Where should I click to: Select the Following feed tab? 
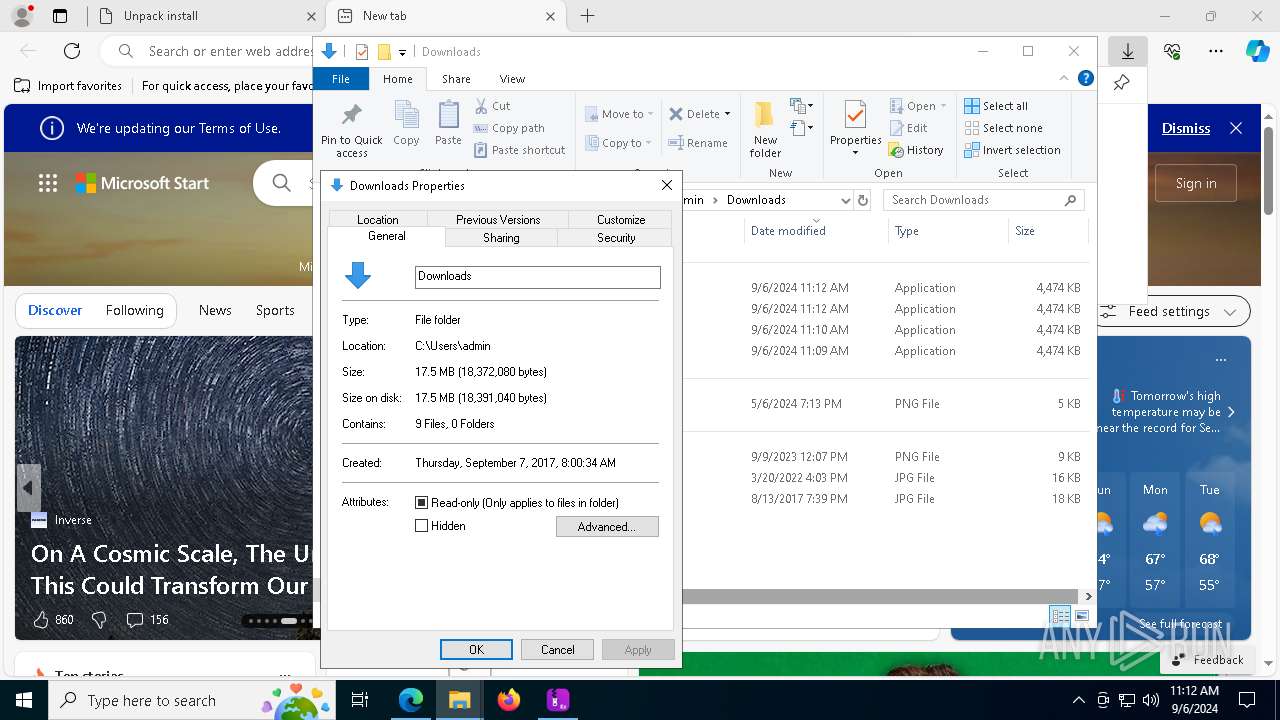(x=134, y=310)
